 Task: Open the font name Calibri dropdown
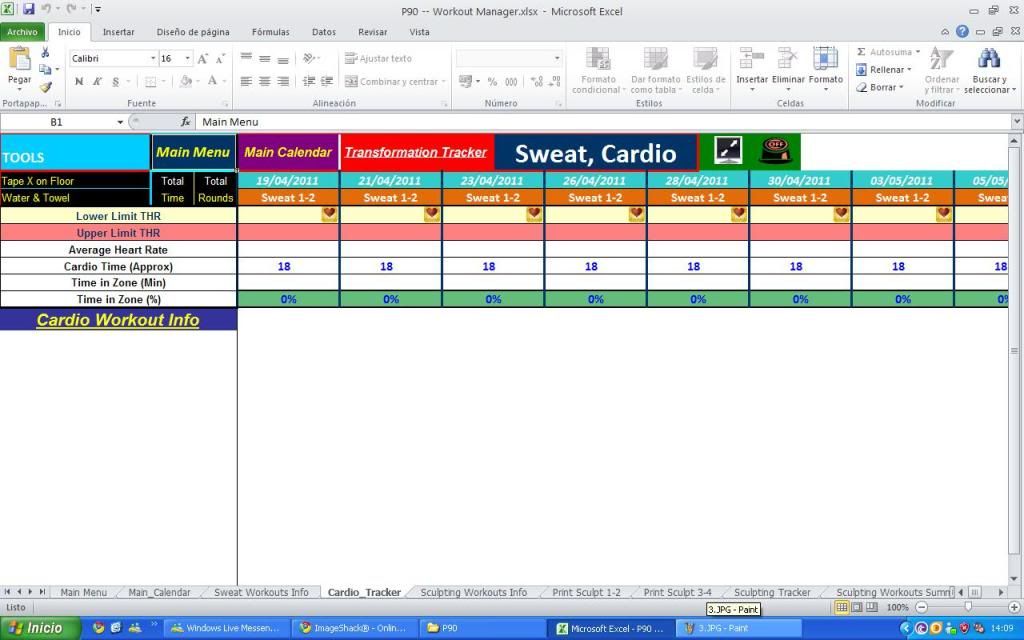point(153,58)
